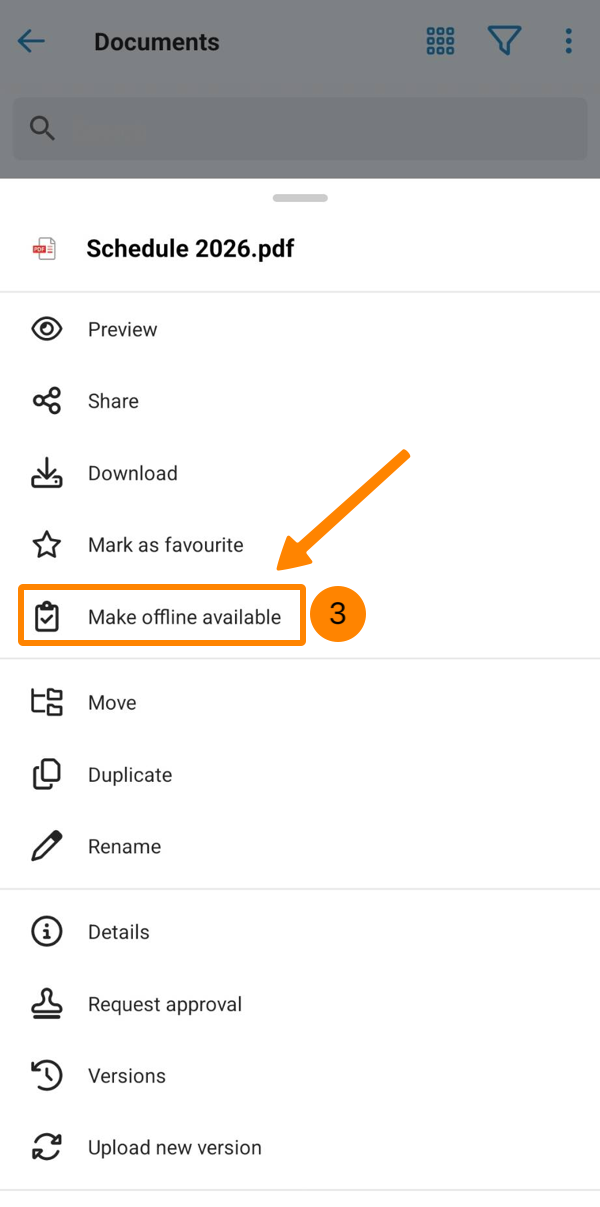600x1207 pixels.
Task: Tap the Preview eye icon
Action: pyautogui.click(x=46, y=329)
